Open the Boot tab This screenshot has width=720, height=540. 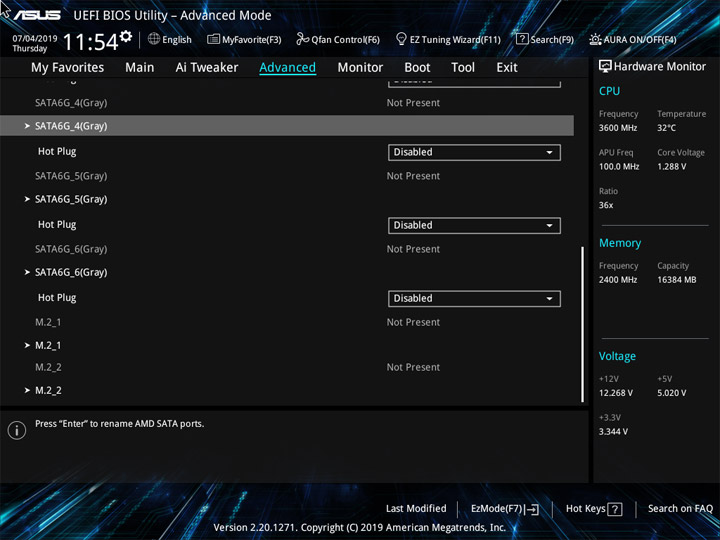point(417,68)
